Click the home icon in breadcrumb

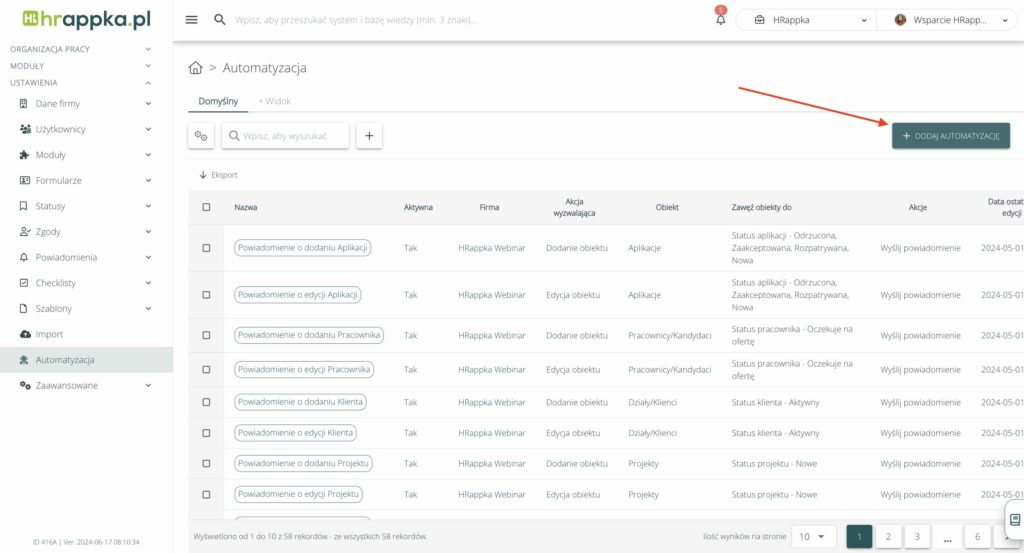[196, 68]
